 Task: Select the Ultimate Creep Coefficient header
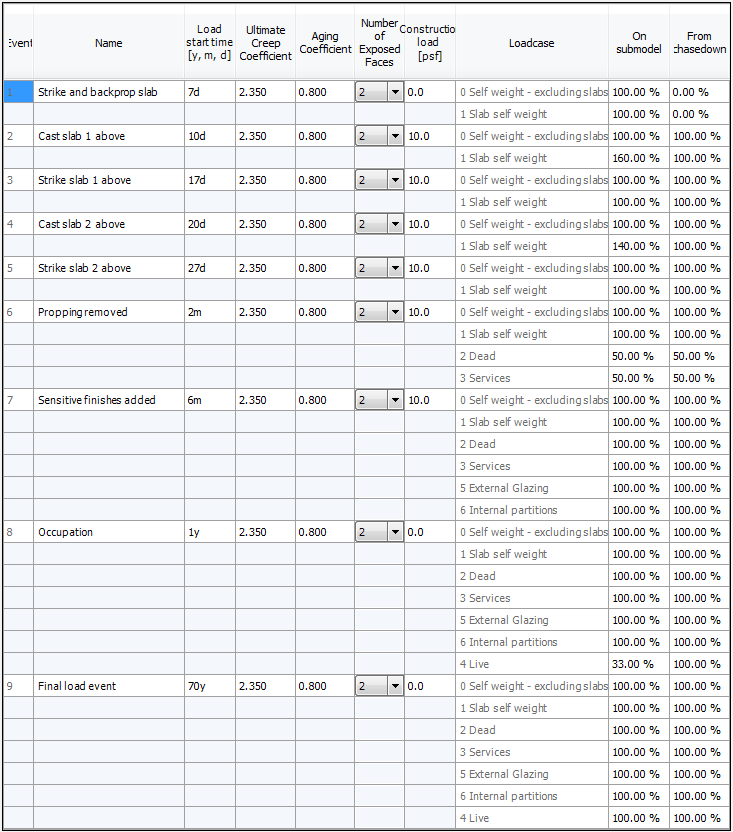(265, 43)
